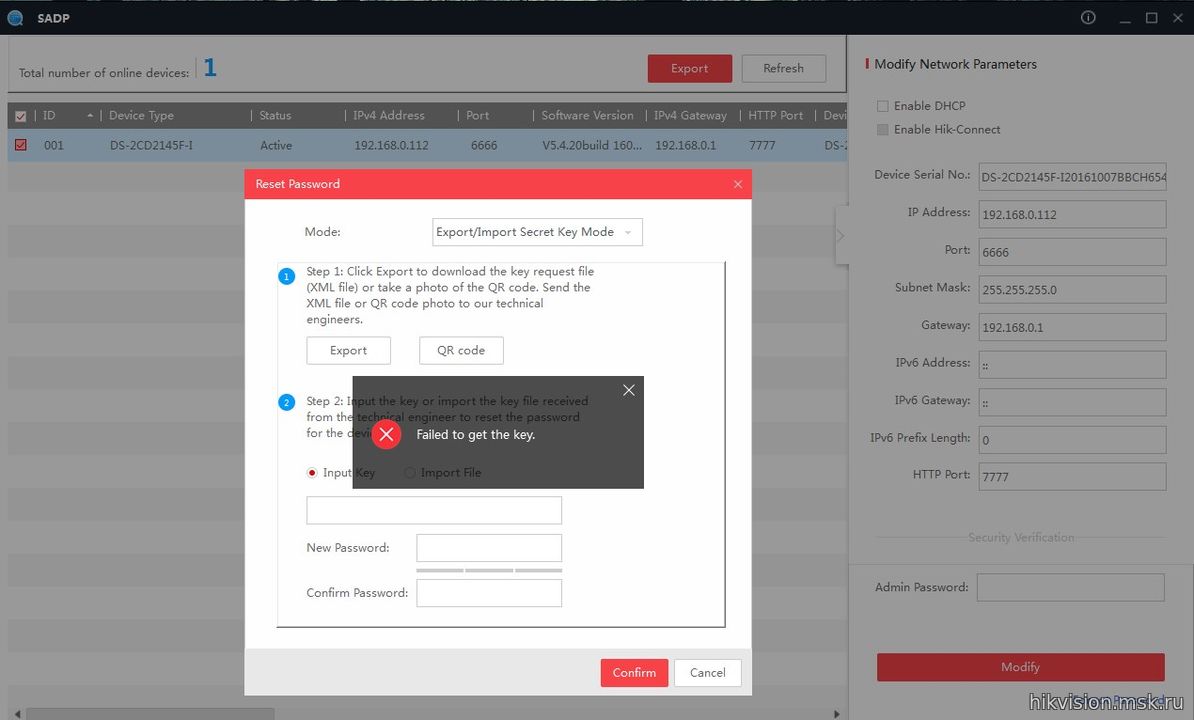The width and height of the screenshot is (1194, 720).
Task: Click the Port field showing 6666
Action: tap(1072, 252)
